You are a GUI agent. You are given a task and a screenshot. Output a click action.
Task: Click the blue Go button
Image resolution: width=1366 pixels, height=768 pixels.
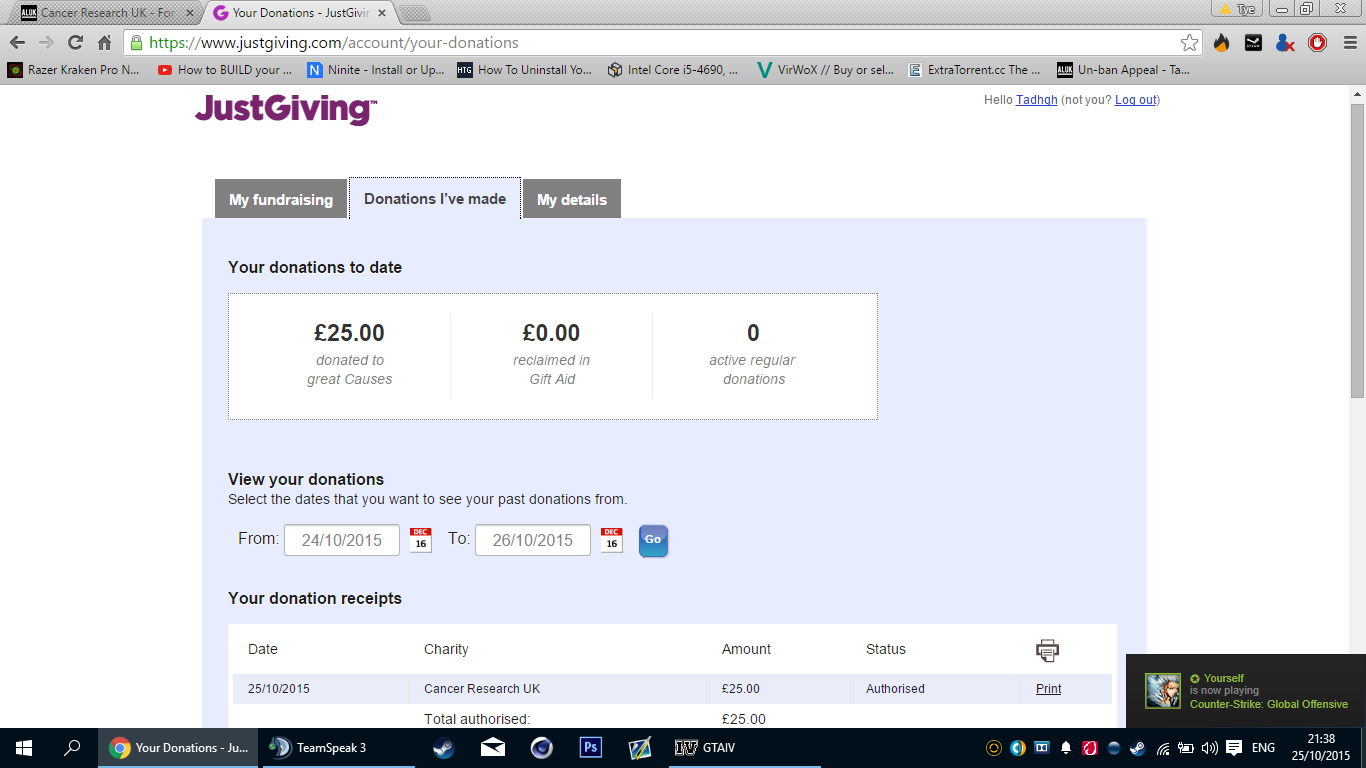point(653,540)
